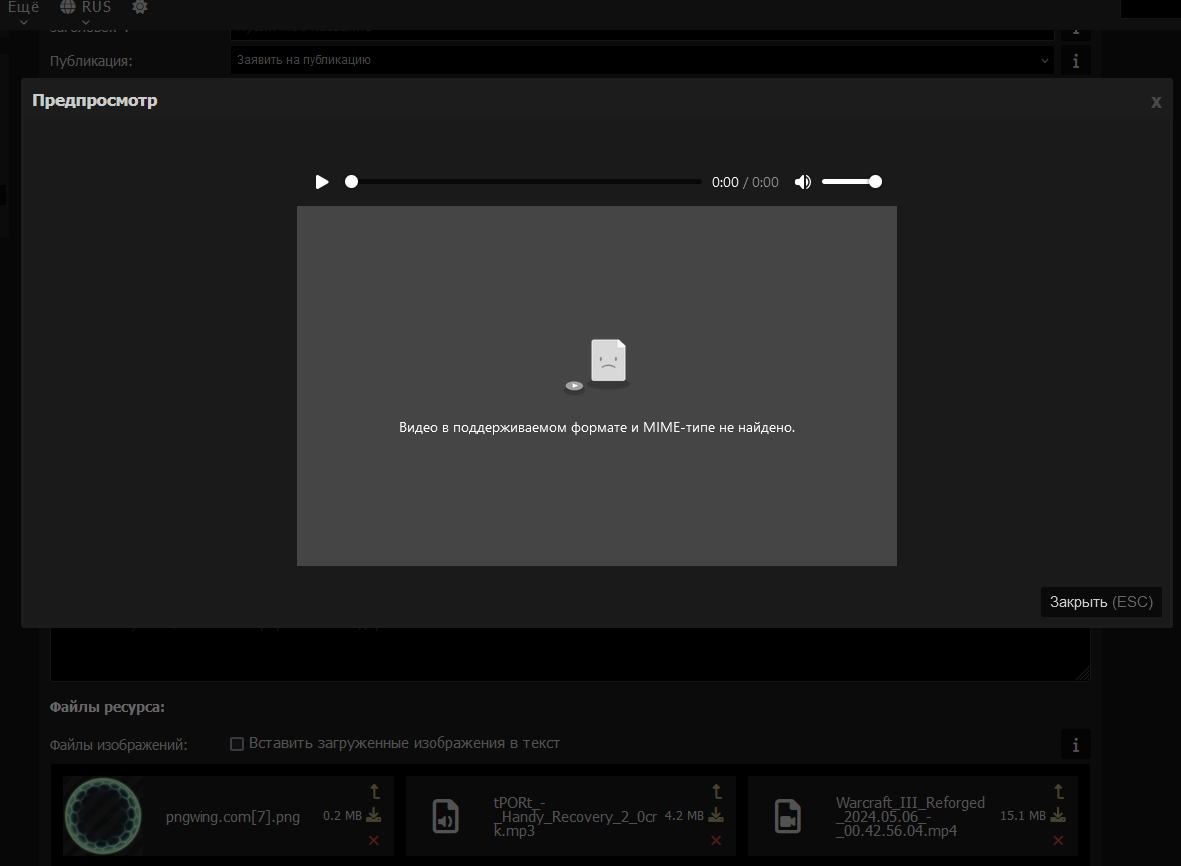Delete the Warcraft_III_Reforged mp4 file
This screenshot has height=866, width=1181.
pos(1058,840)
